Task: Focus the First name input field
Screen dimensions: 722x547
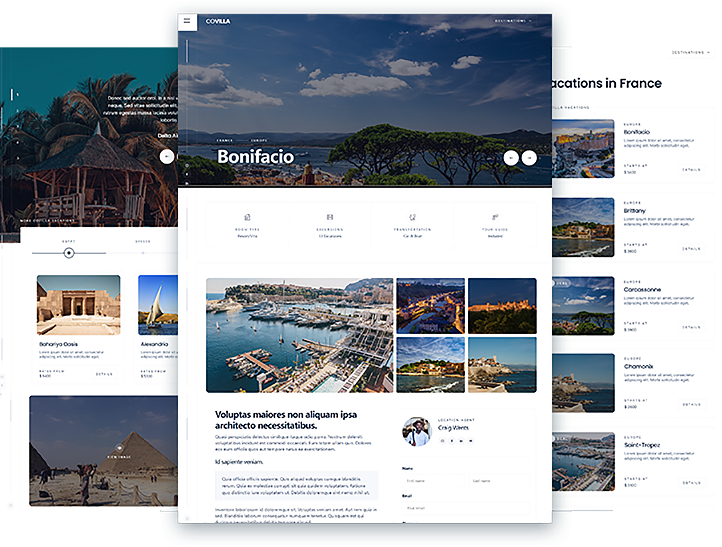Action: [432, 481]
